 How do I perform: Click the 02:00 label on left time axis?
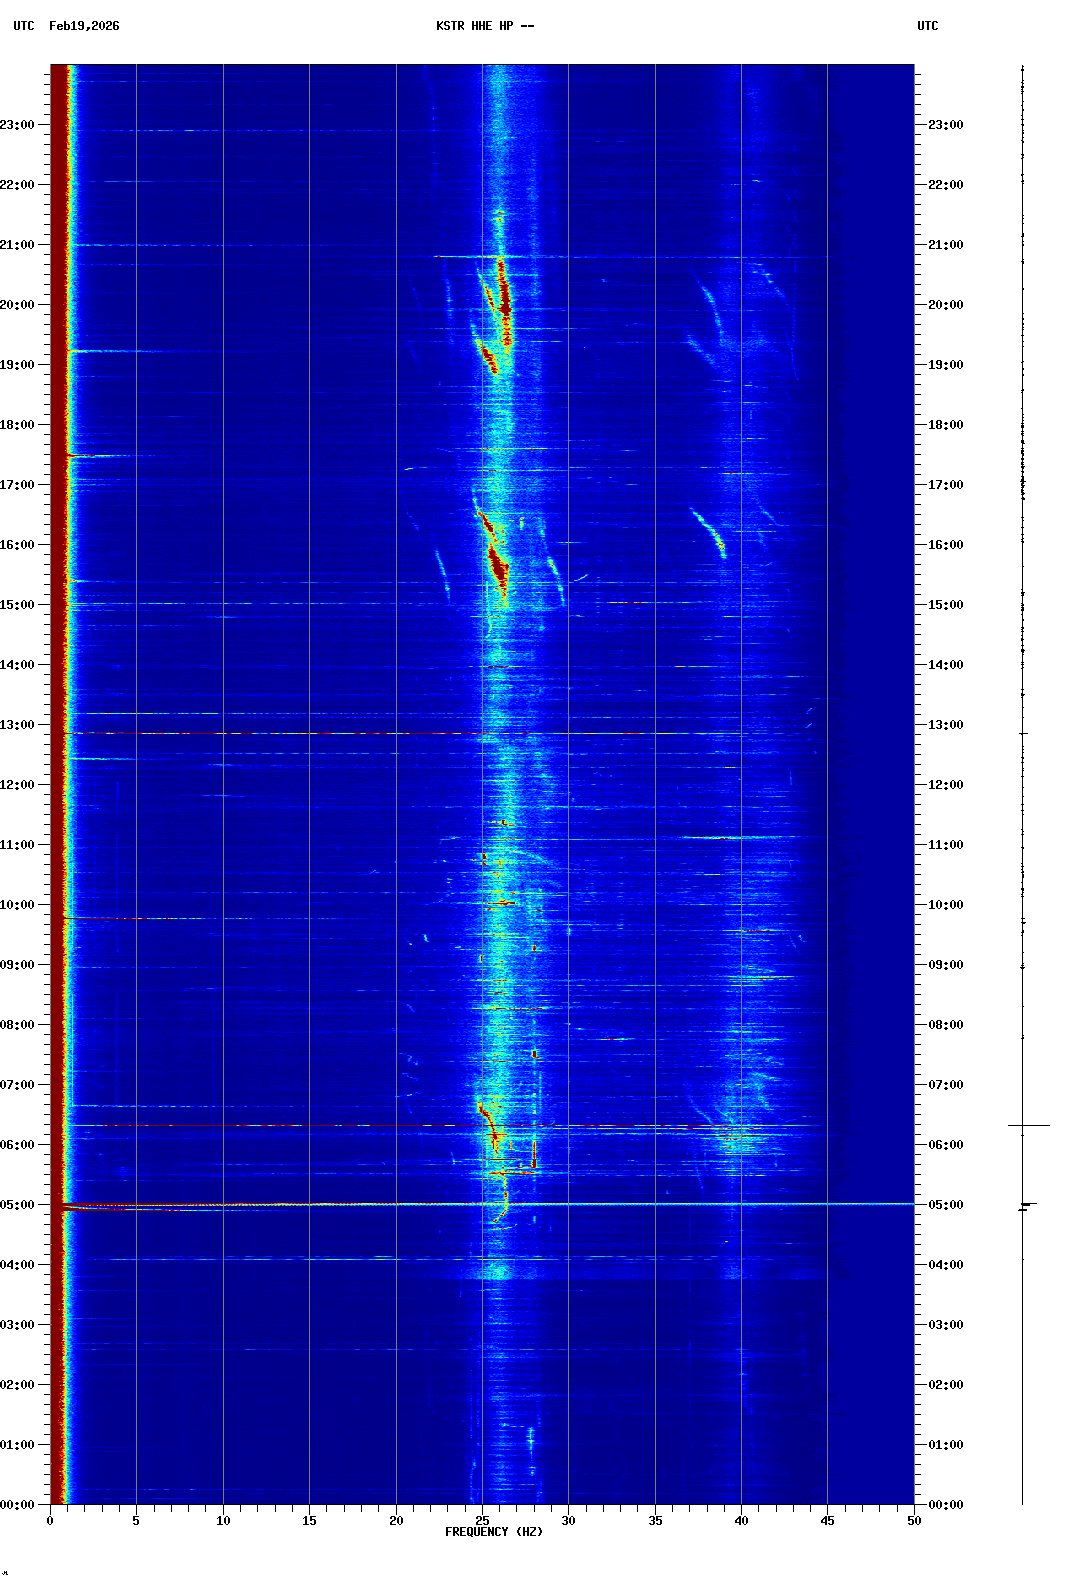click(17, 1385)
